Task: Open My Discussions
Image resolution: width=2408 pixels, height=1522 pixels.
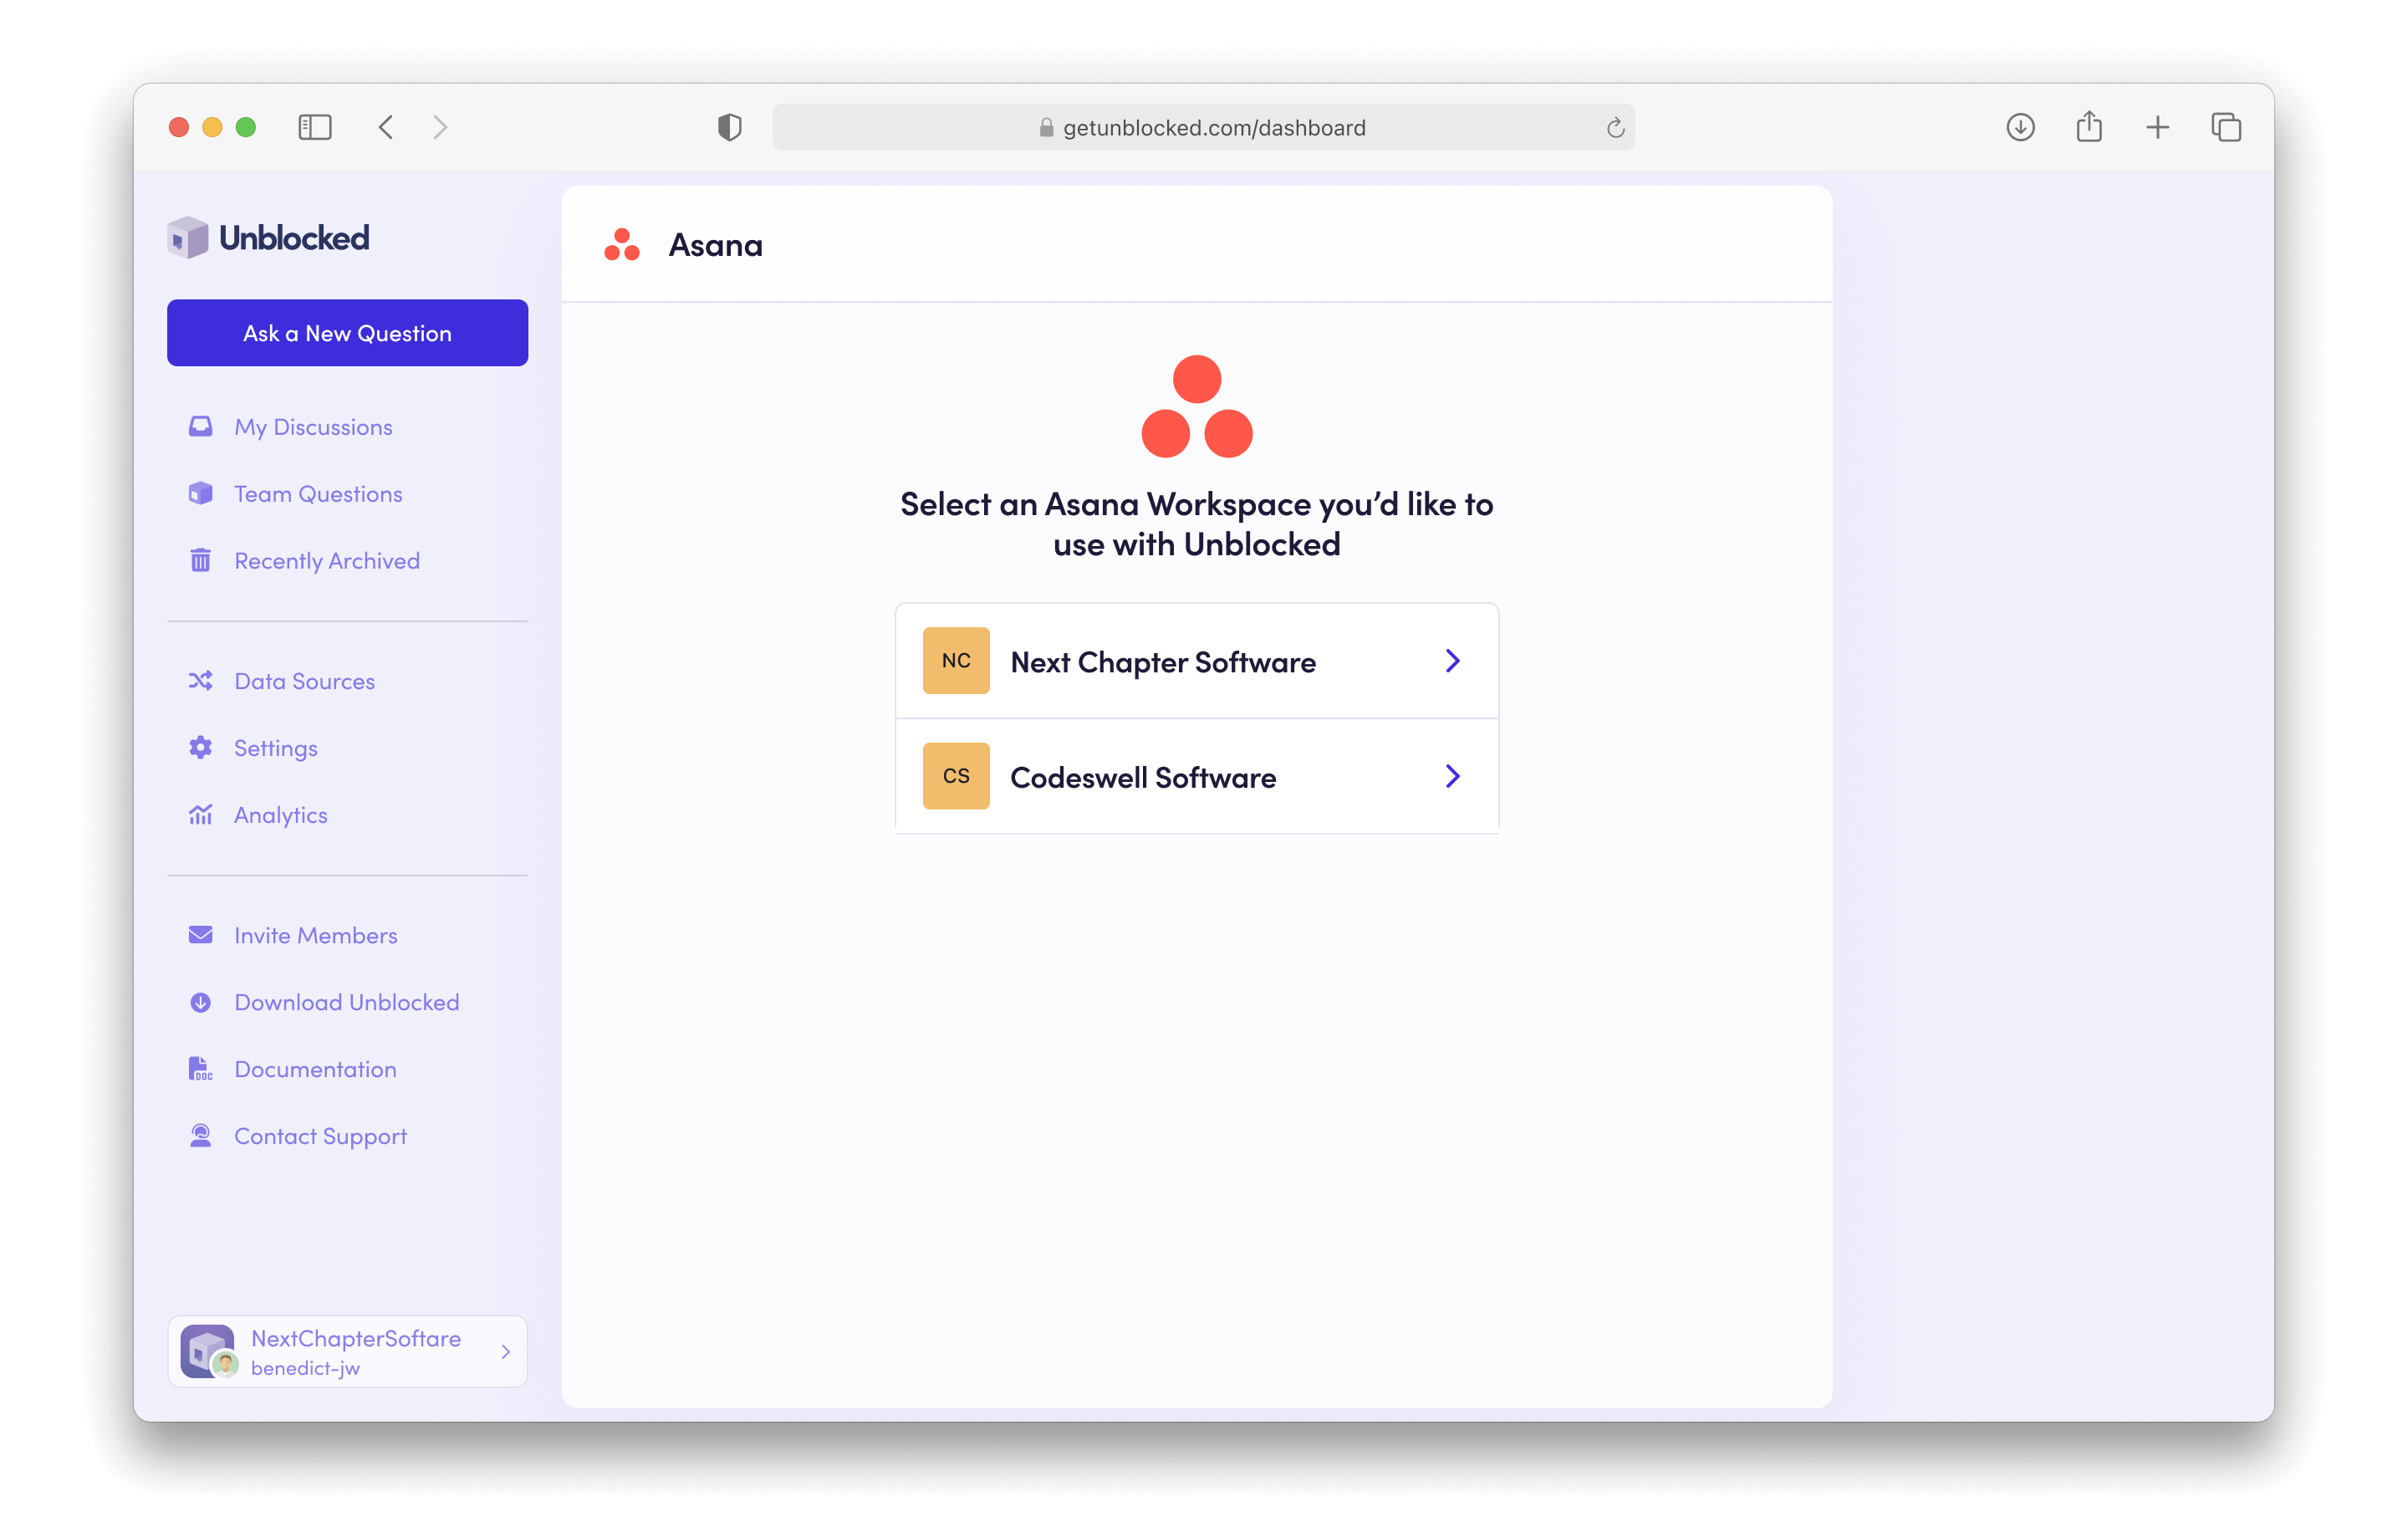Action: tap(313, 427)
